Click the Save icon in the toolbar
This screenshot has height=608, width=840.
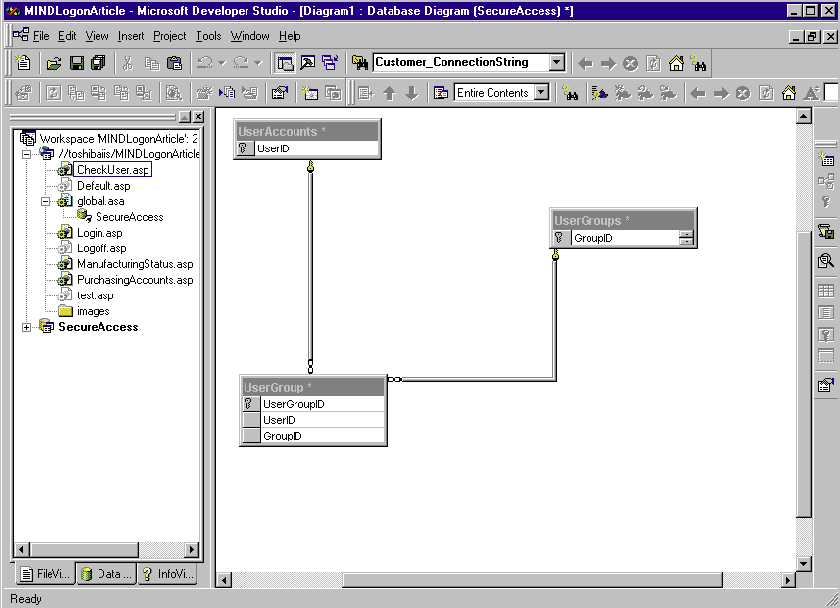click(76, 63)
